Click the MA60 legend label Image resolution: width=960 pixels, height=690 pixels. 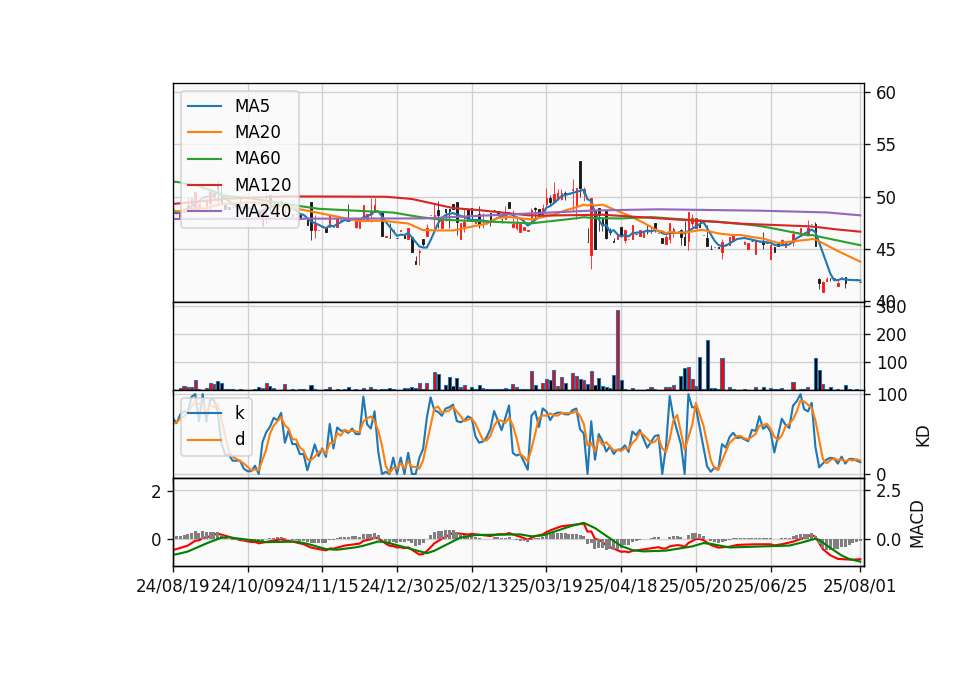tap(257, 159)
